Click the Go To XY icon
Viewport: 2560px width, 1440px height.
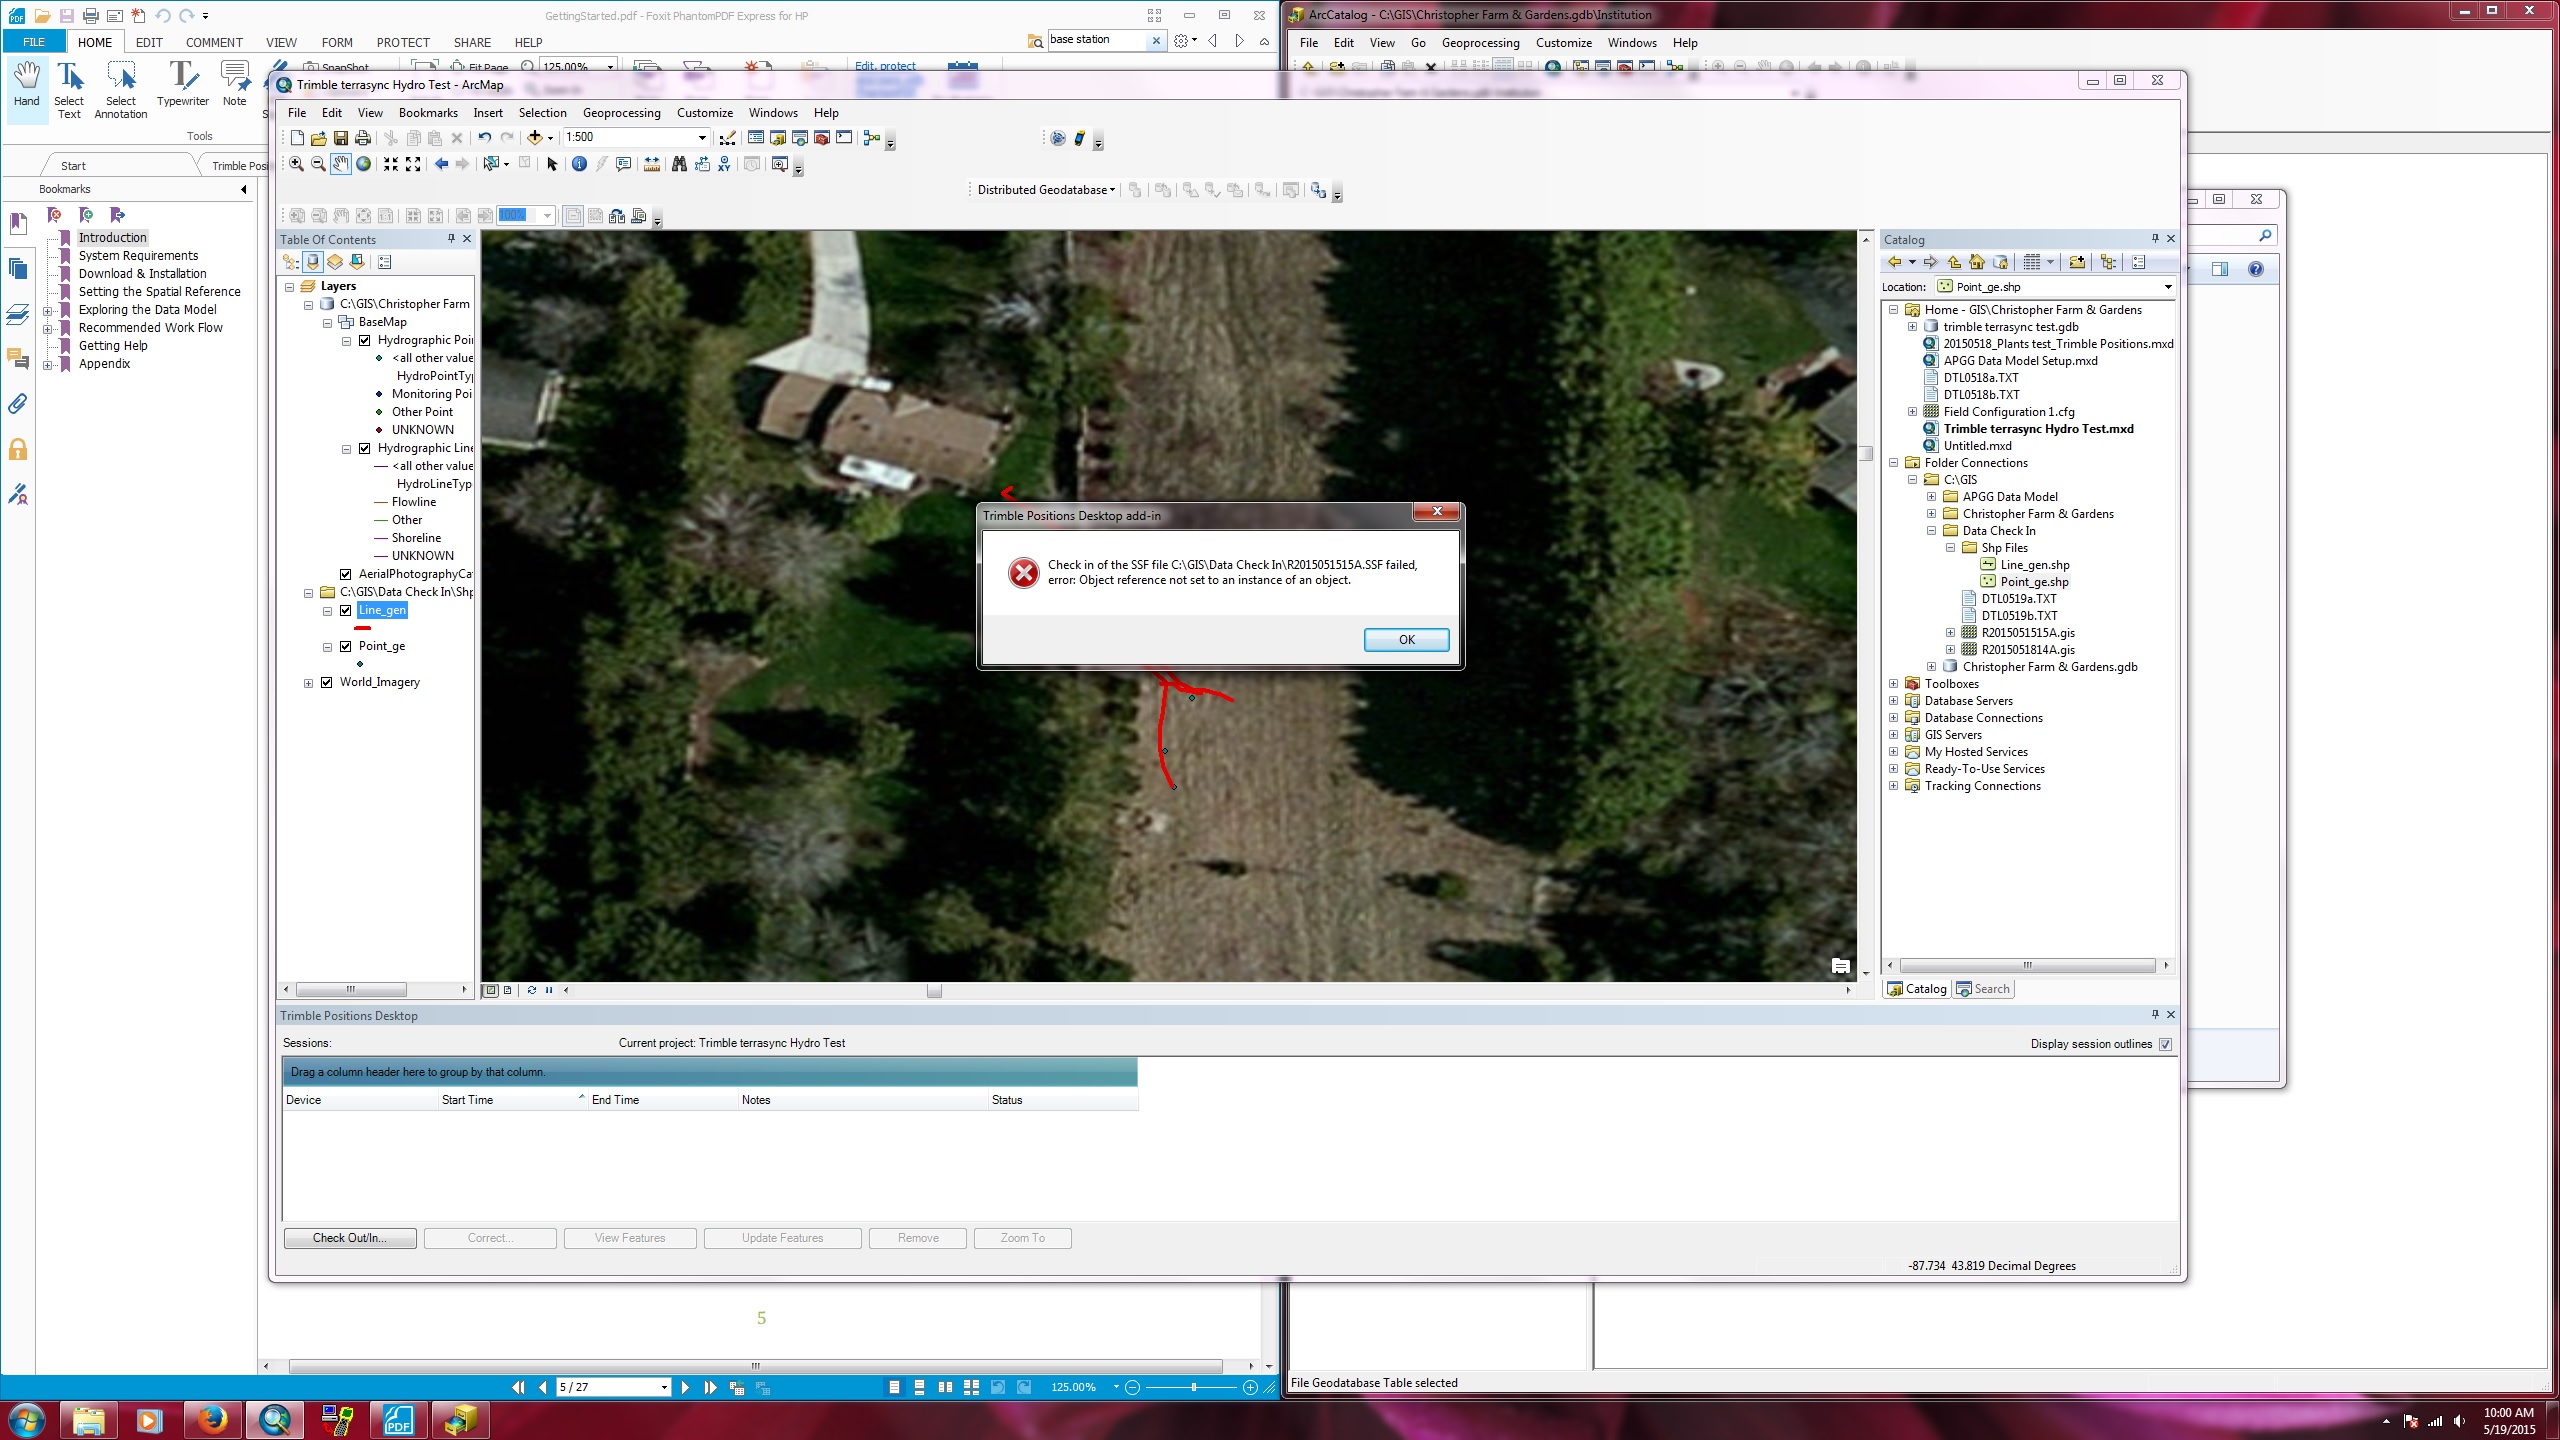pyautogui.click(x=724, y=164)
